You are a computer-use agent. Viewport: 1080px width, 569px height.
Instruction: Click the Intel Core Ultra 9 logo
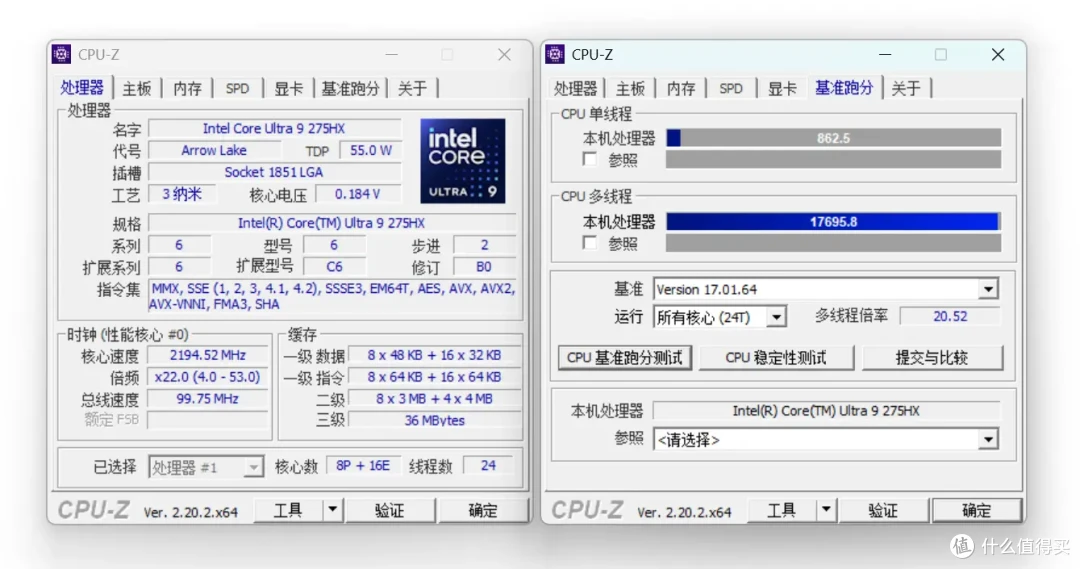click(463, 161)
